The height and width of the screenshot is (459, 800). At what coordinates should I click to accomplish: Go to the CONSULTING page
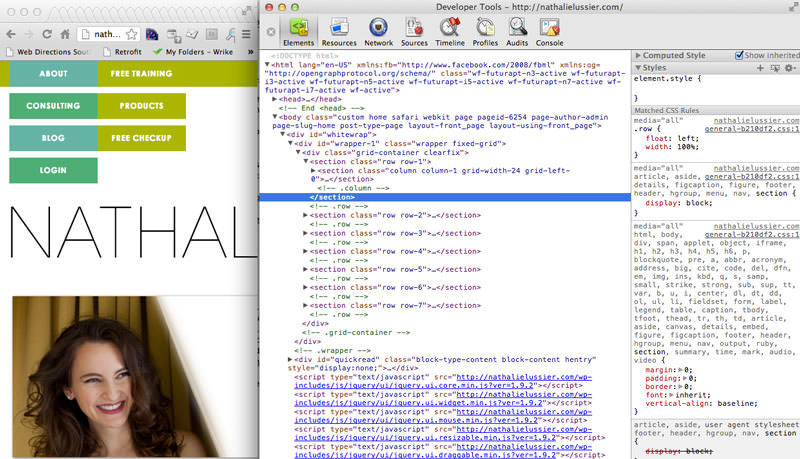coord(53,106)
